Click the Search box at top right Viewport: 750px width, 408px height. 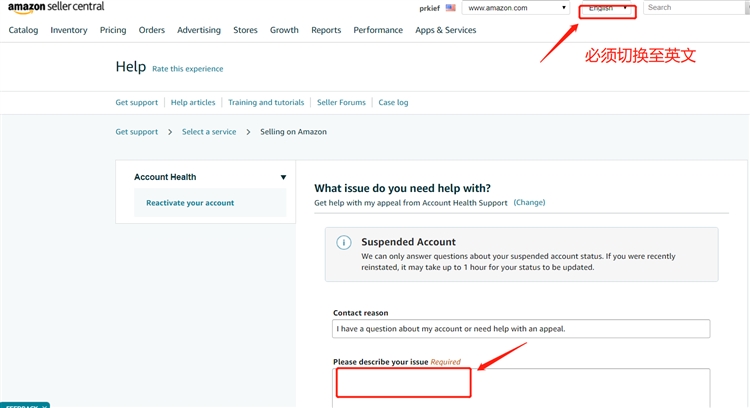(x=695, y=8)
